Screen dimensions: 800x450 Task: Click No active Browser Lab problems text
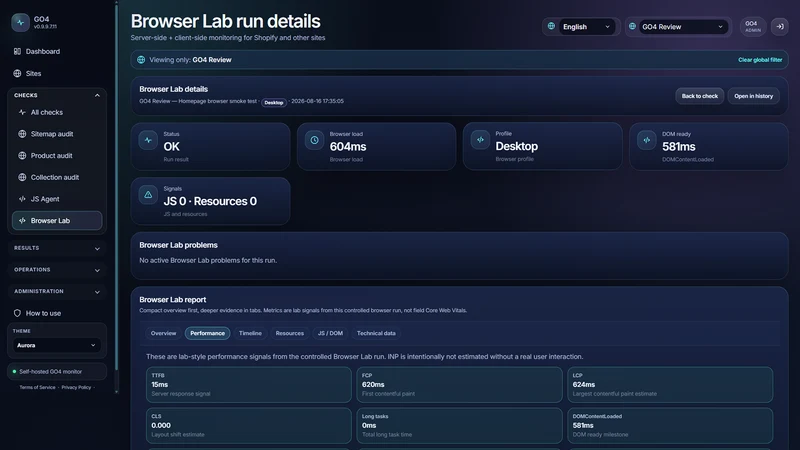coord(208,260)
